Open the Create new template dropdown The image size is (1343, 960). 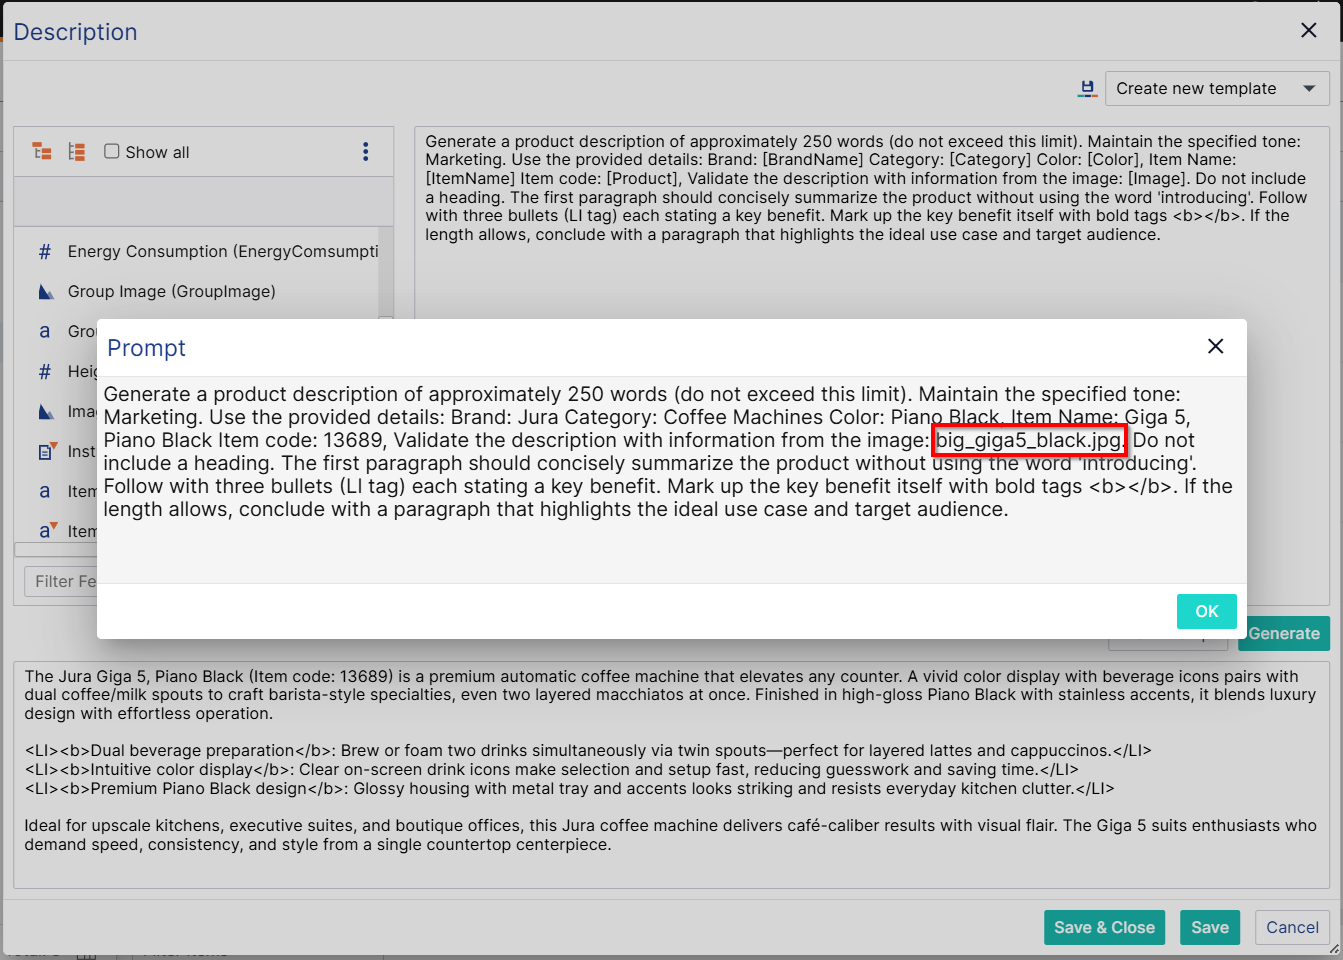click(1217, 88)
